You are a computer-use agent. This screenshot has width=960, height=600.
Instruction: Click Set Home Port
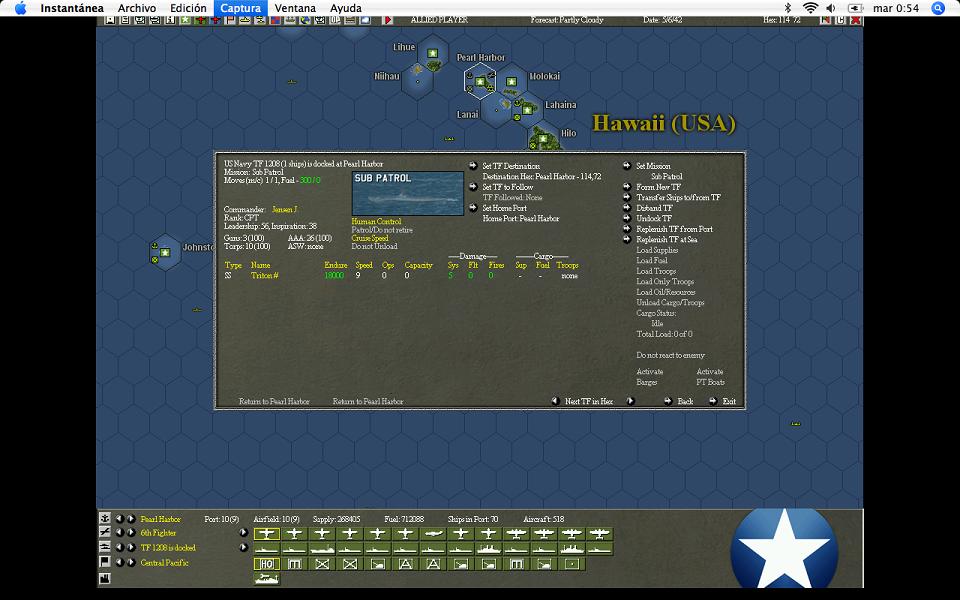[x=504, y=208]
